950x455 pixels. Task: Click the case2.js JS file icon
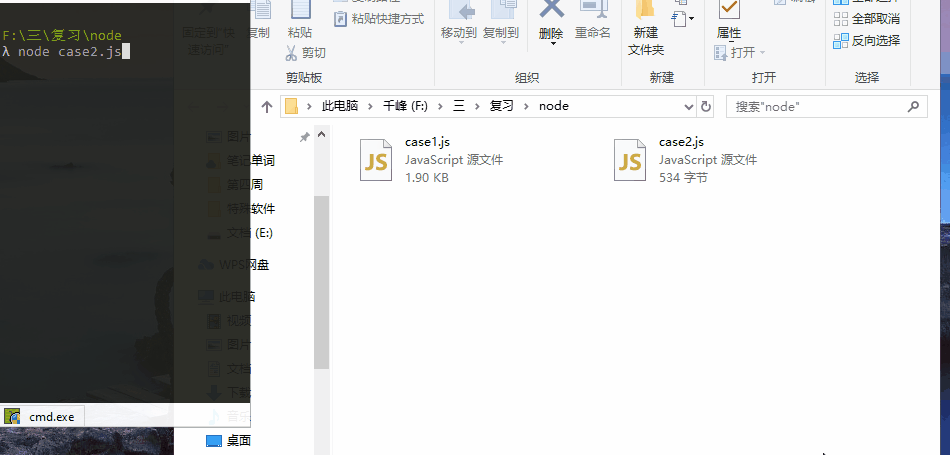click(x=630, y=160)
